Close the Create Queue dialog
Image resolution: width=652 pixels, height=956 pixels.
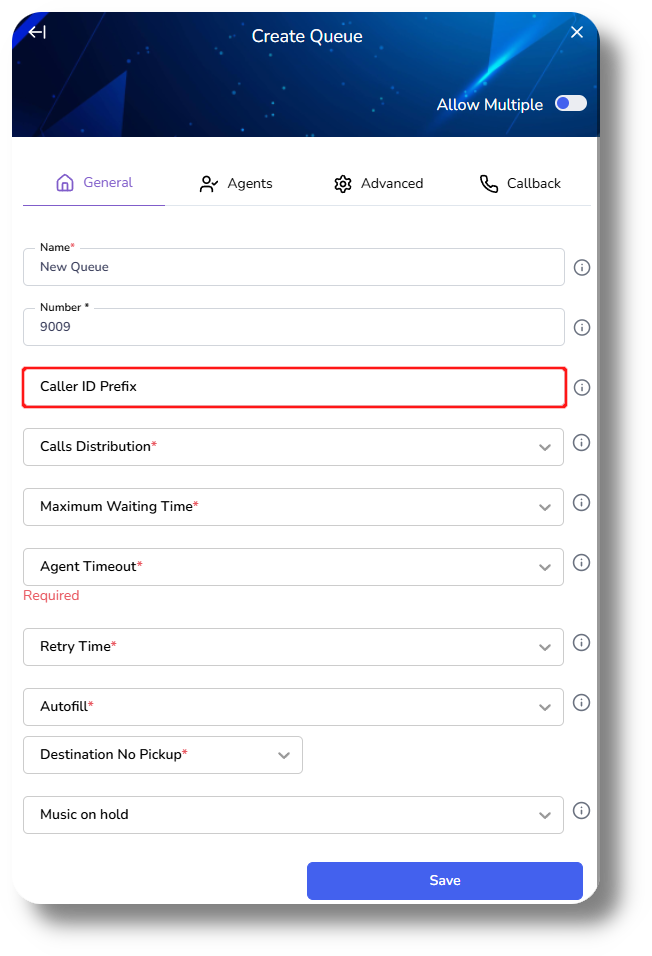click(577, 32)
